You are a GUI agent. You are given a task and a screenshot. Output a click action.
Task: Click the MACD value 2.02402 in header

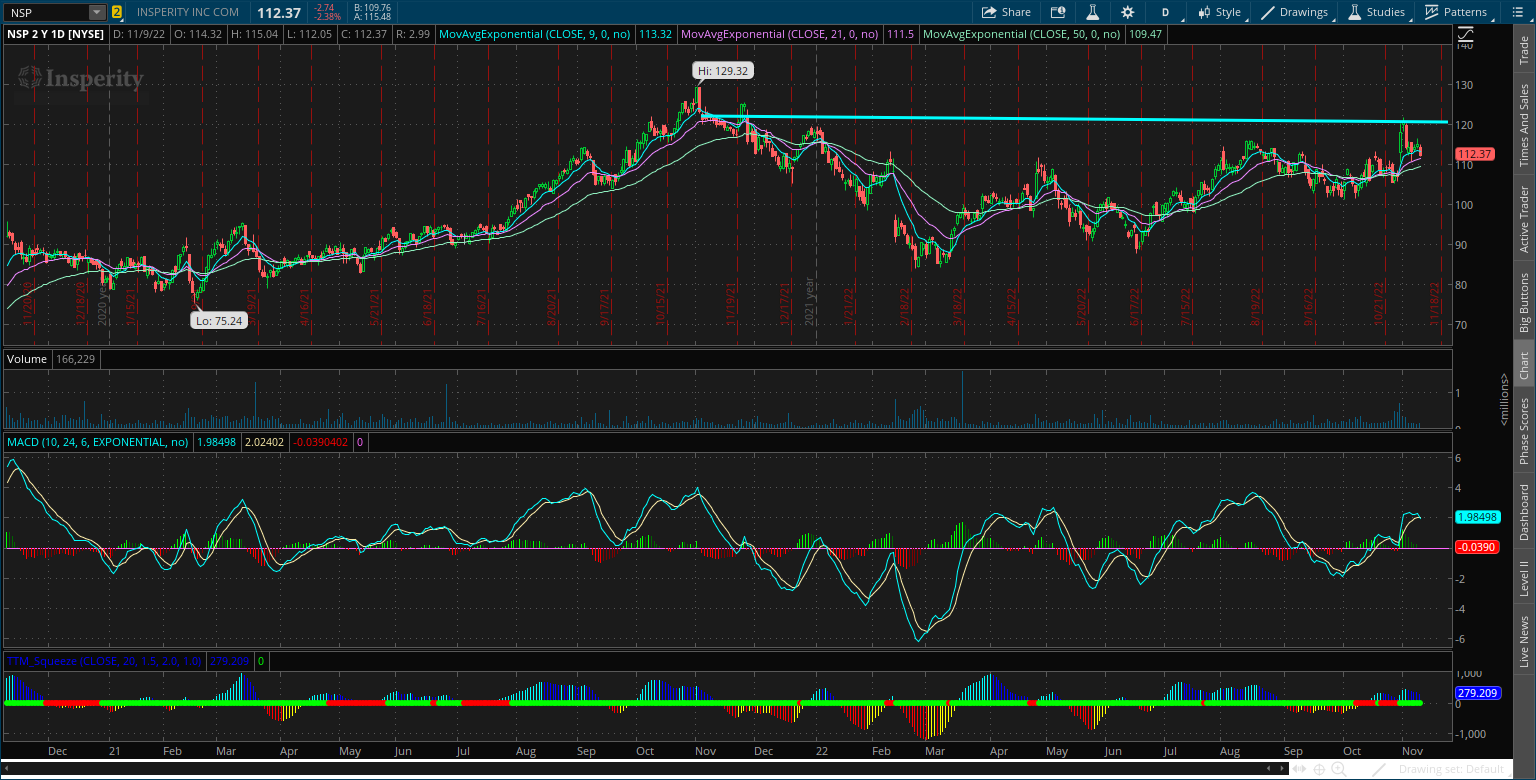[264, 441]
